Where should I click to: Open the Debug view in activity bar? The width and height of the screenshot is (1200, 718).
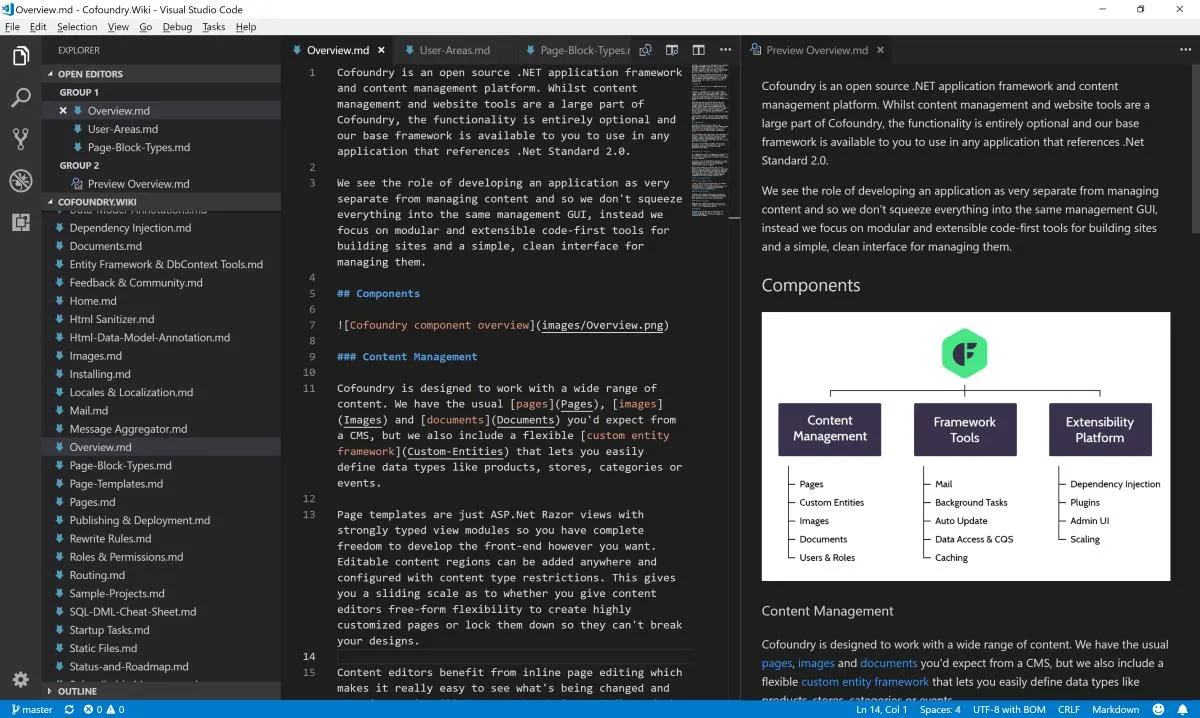(x=20, y=181)
